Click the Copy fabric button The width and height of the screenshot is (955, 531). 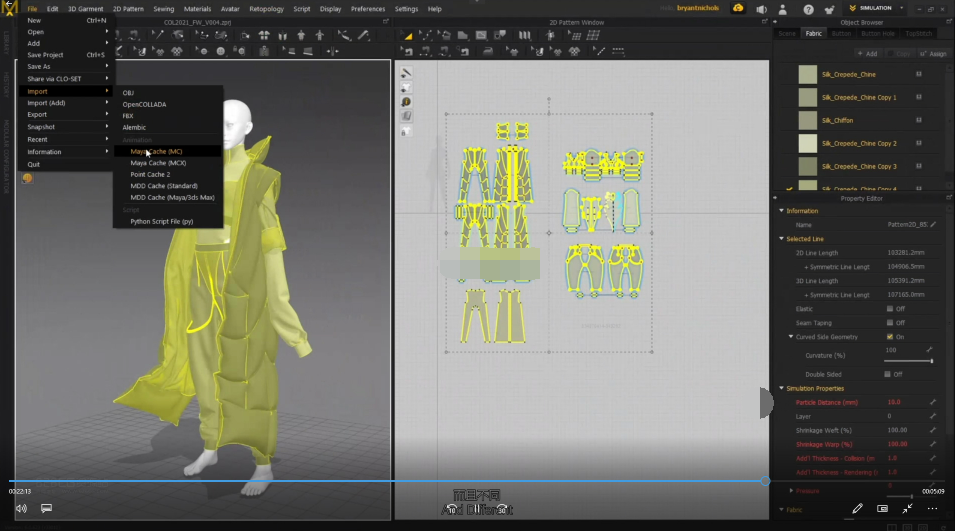[x=900, y=54]
